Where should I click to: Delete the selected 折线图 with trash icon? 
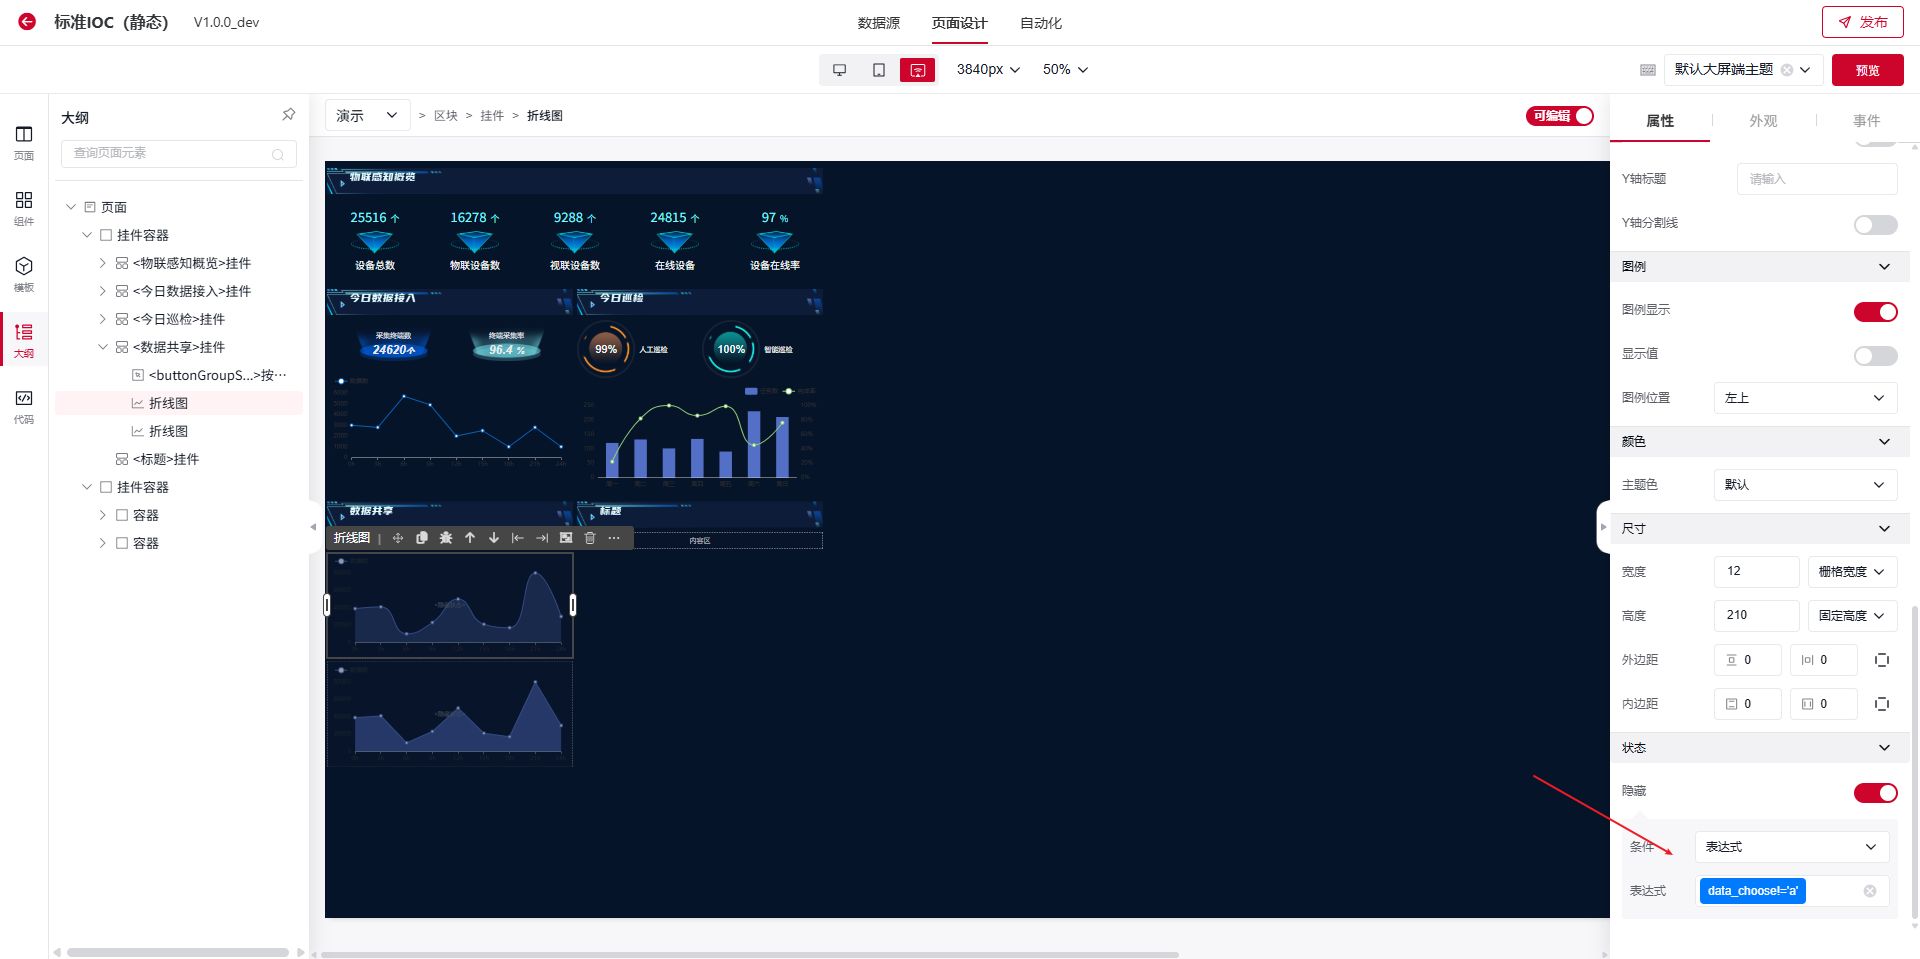590,538
